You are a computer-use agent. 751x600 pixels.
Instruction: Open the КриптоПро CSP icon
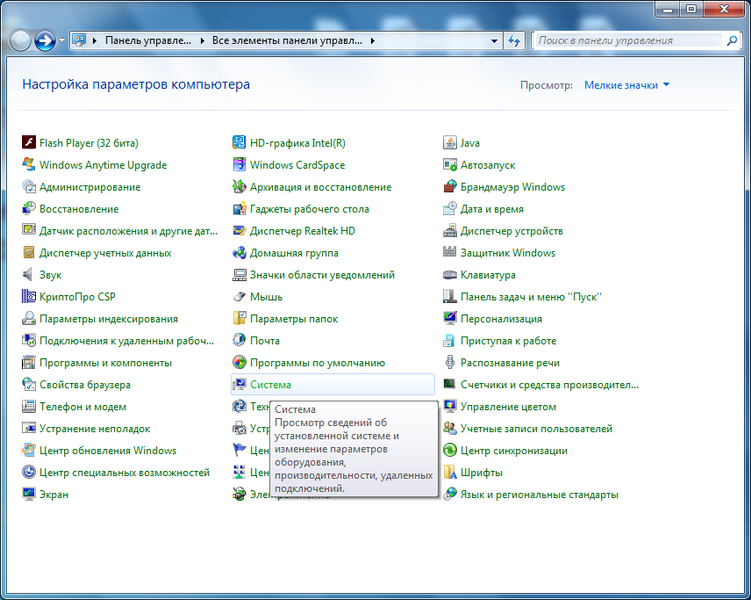(29, 296)
